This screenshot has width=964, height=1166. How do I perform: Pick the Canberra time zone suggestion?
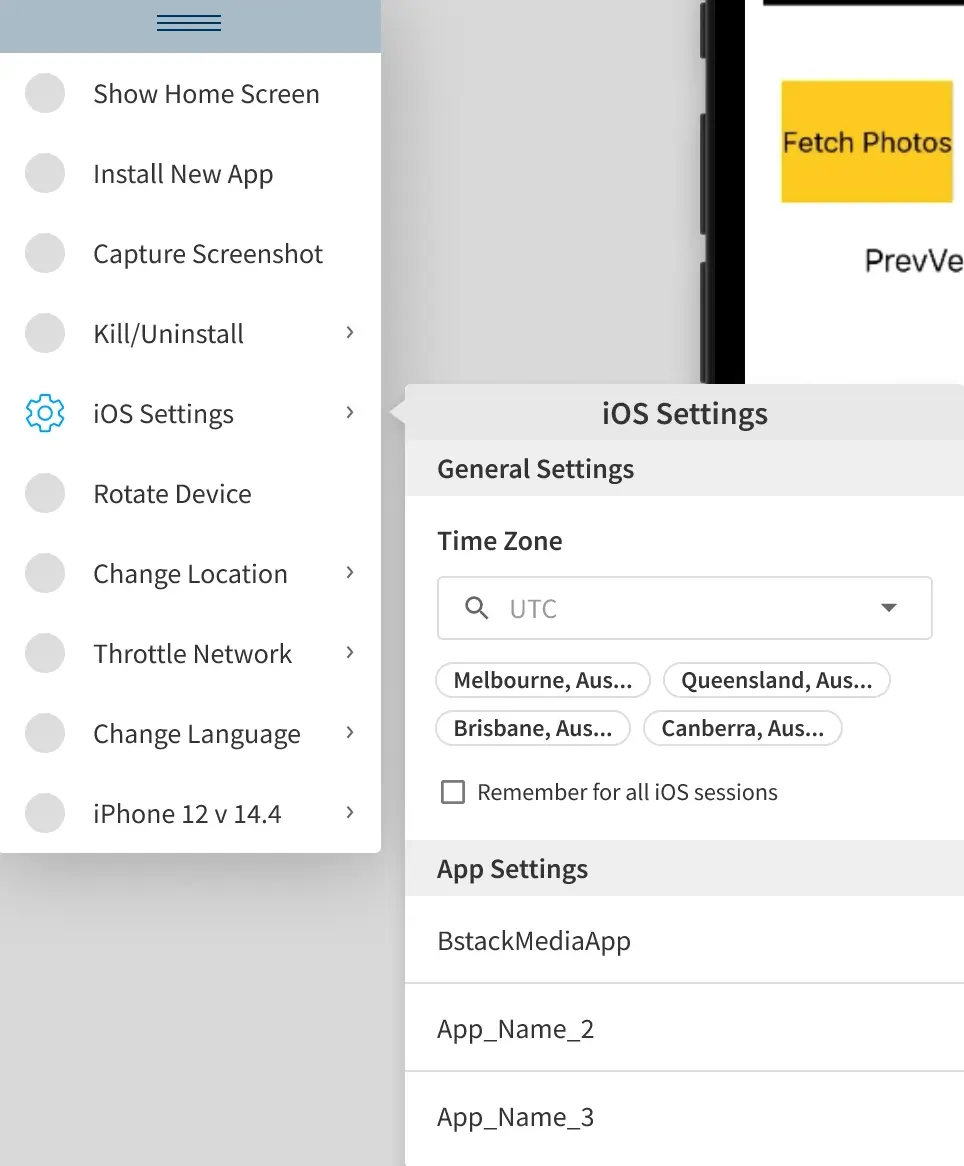click(742, 729)
